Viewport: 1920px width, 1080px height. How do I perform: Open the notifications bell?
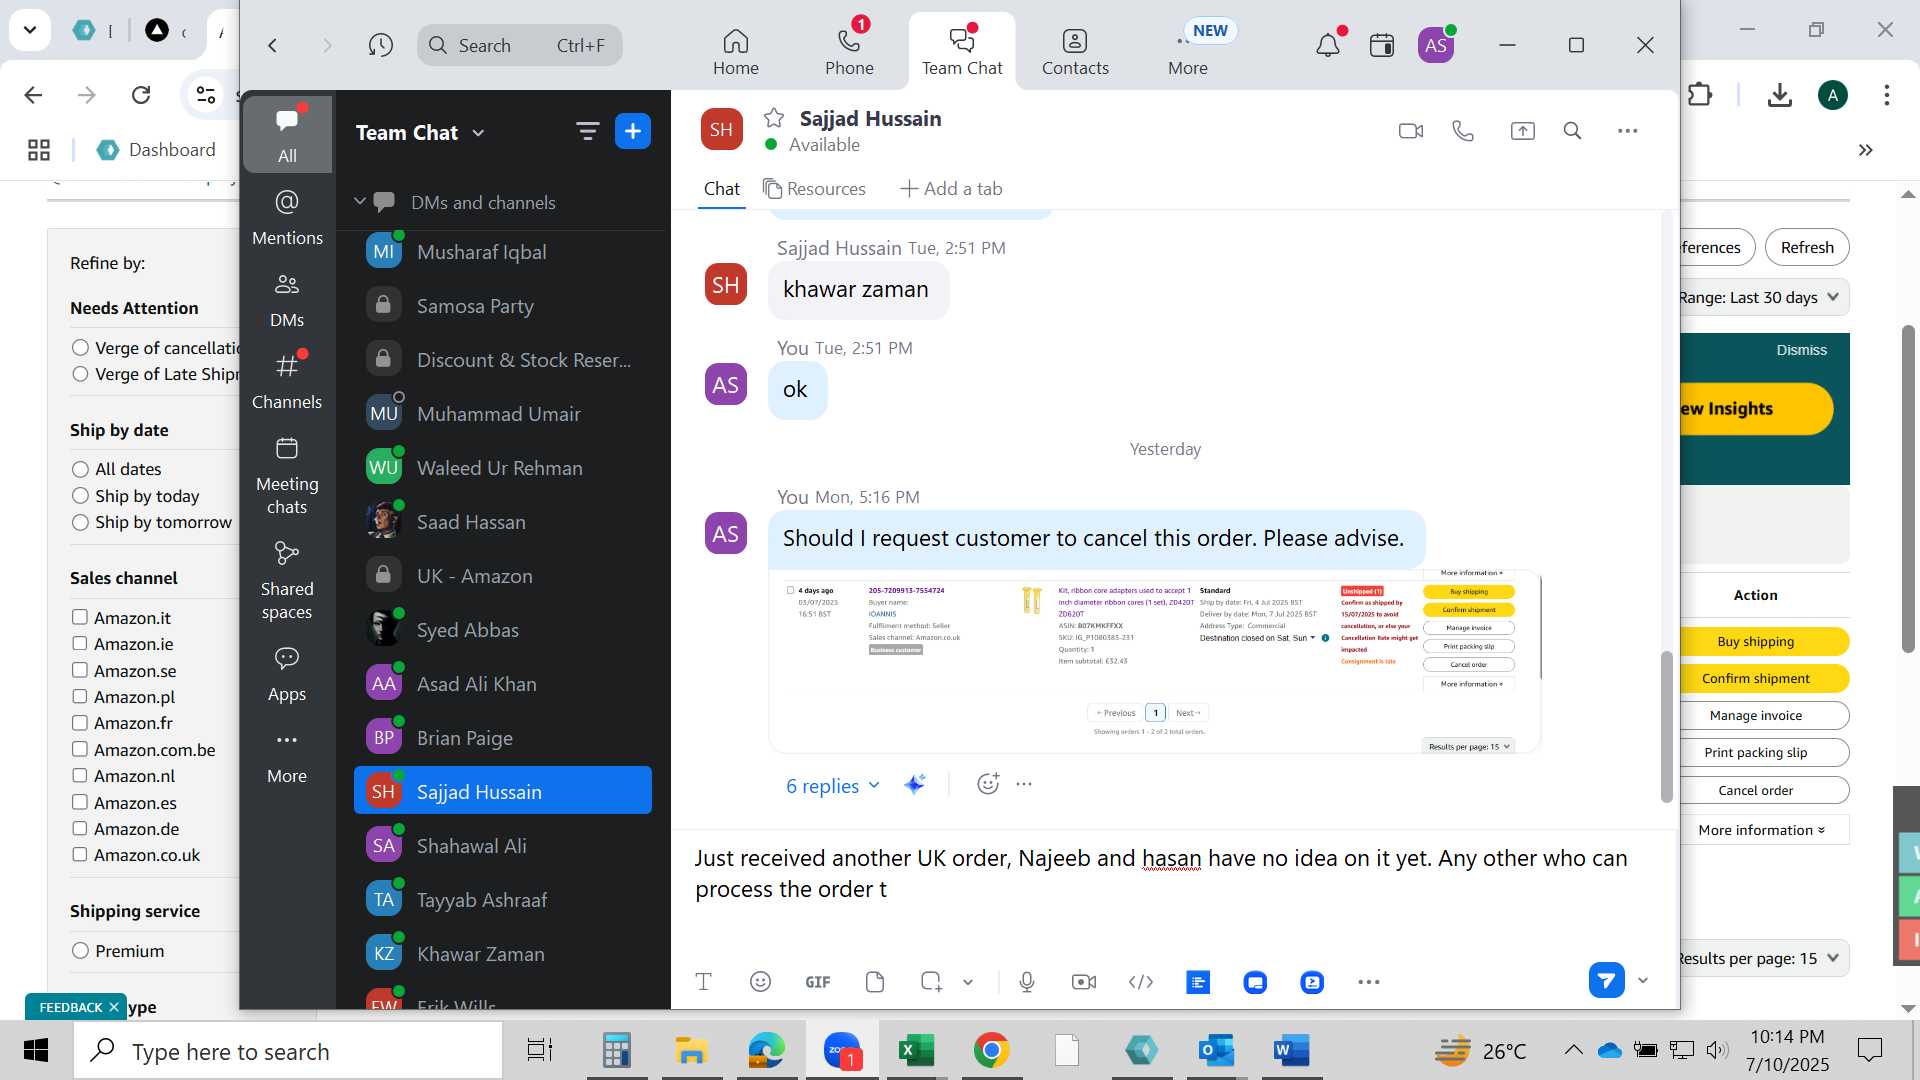pyautogui.click(x=1328, y=45)
